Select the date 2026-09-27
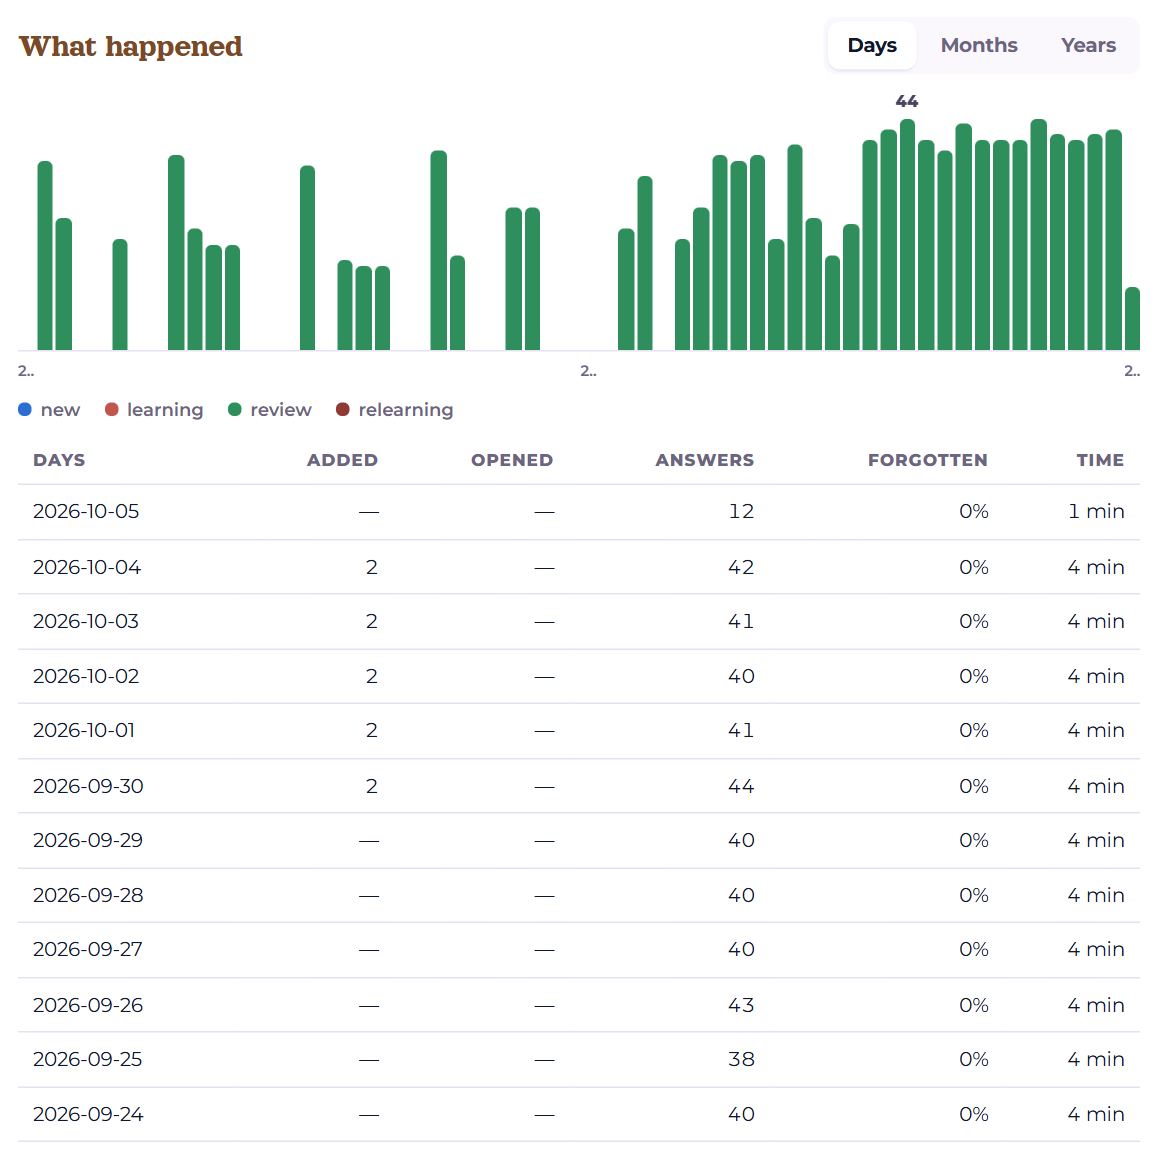This screenshot has height=1161, width=1158. [x=87, y=948]
